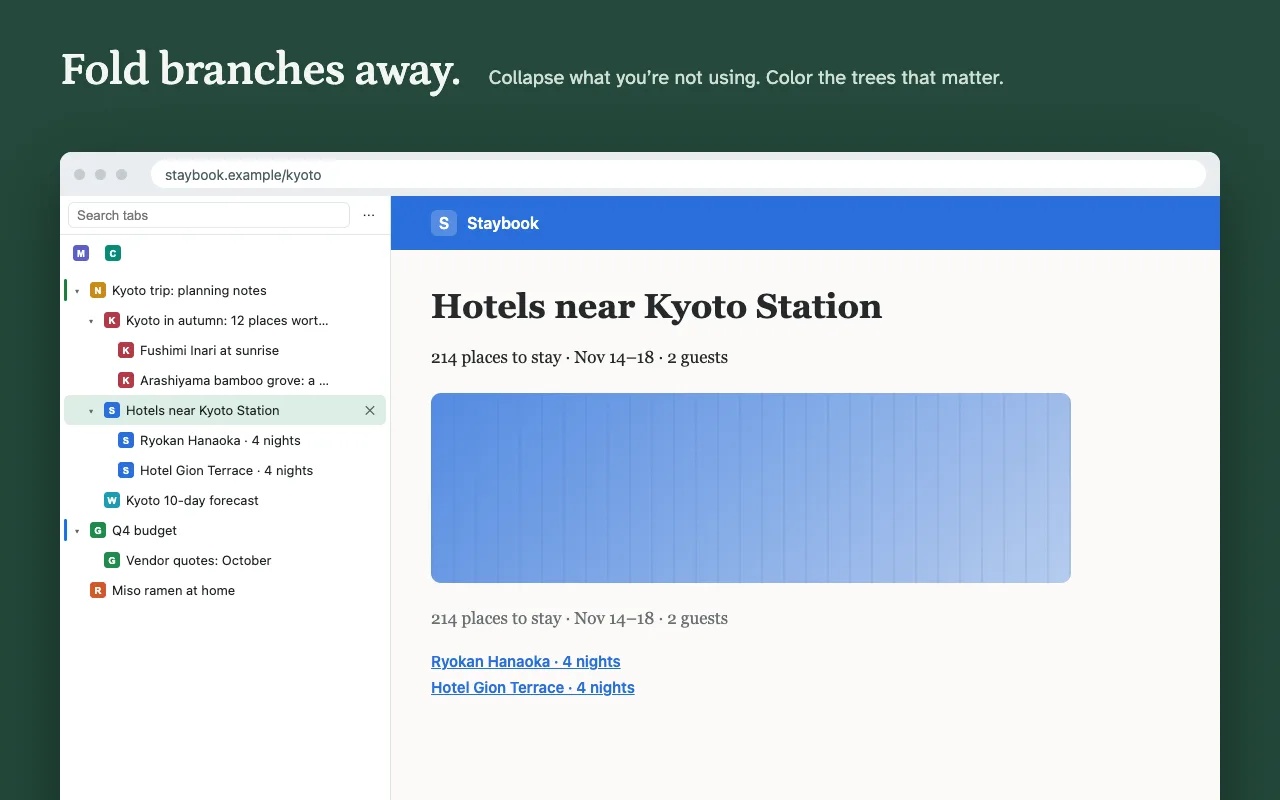Click the Fushimi Inari at sunrise favicon
The width and height of the screenshot is (1280, 800).
click(x=126, y=350)
